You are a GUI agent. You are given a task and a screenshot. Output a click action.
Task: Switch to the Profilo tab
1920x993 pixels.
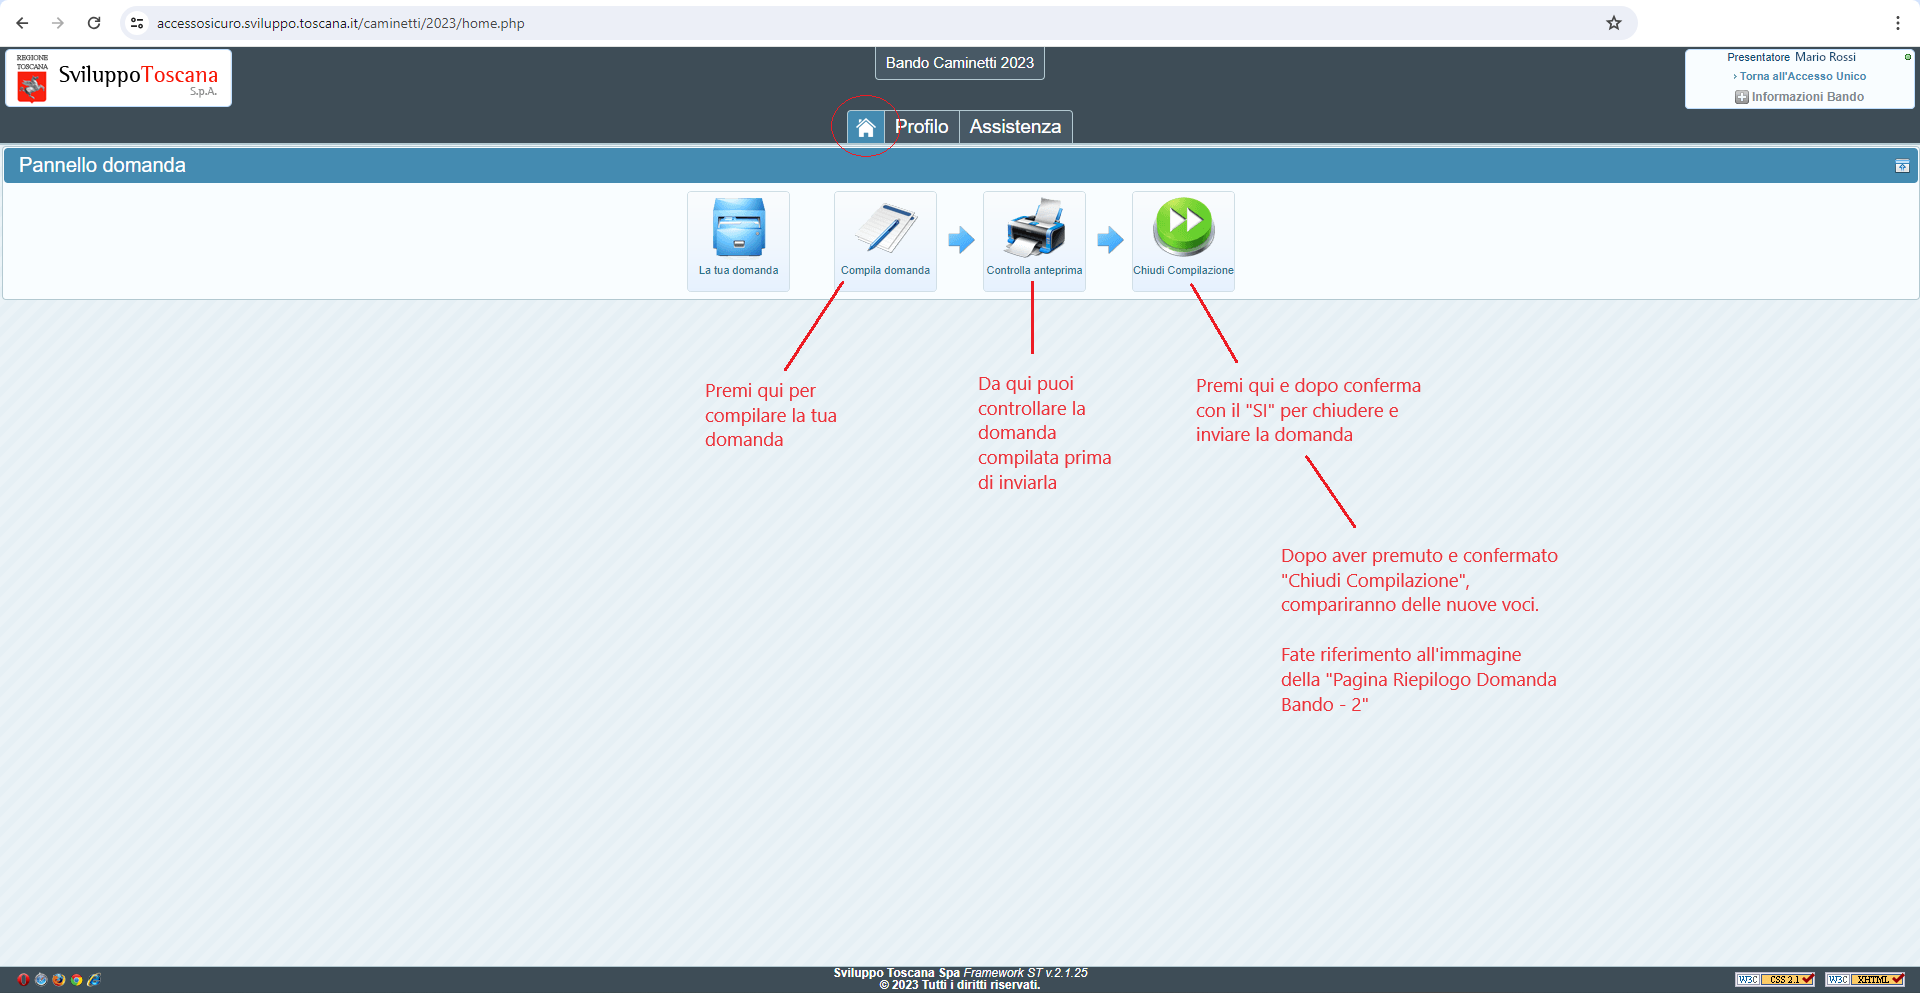click(921, 127)
